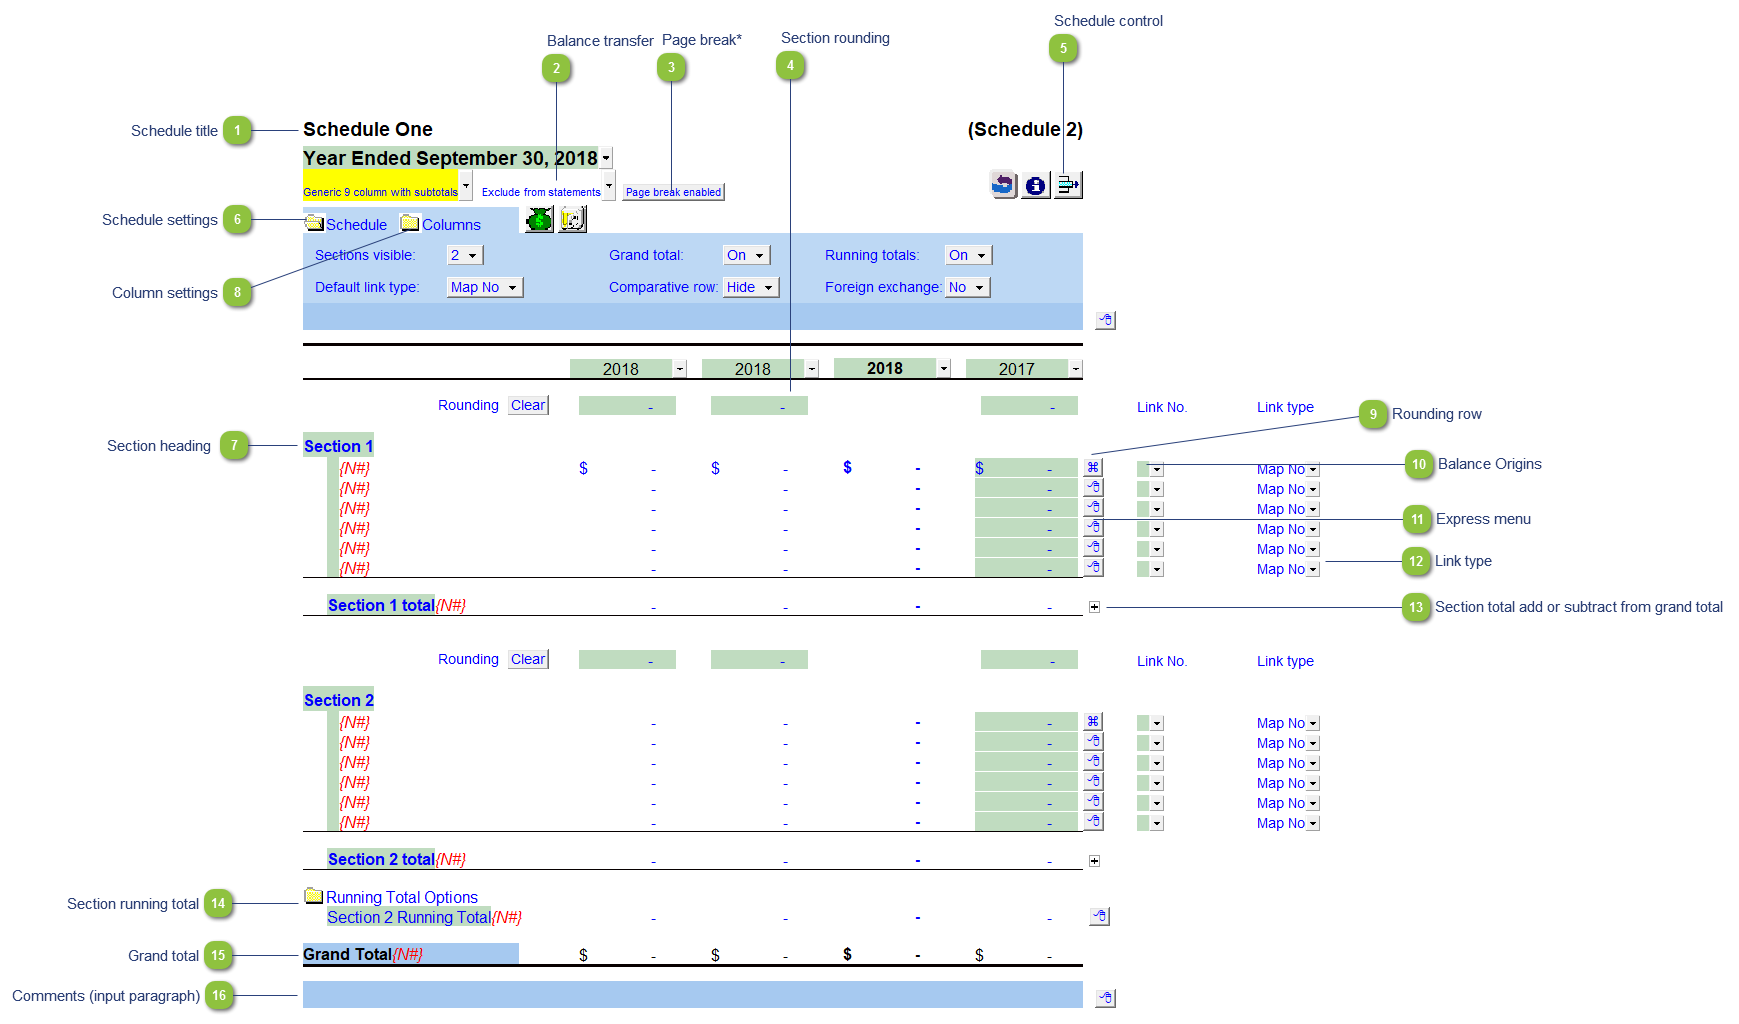This screenshot has height=1024, width=1739.
Task: Open Foreign exchange No dropdown
Action: coord(968,287)
